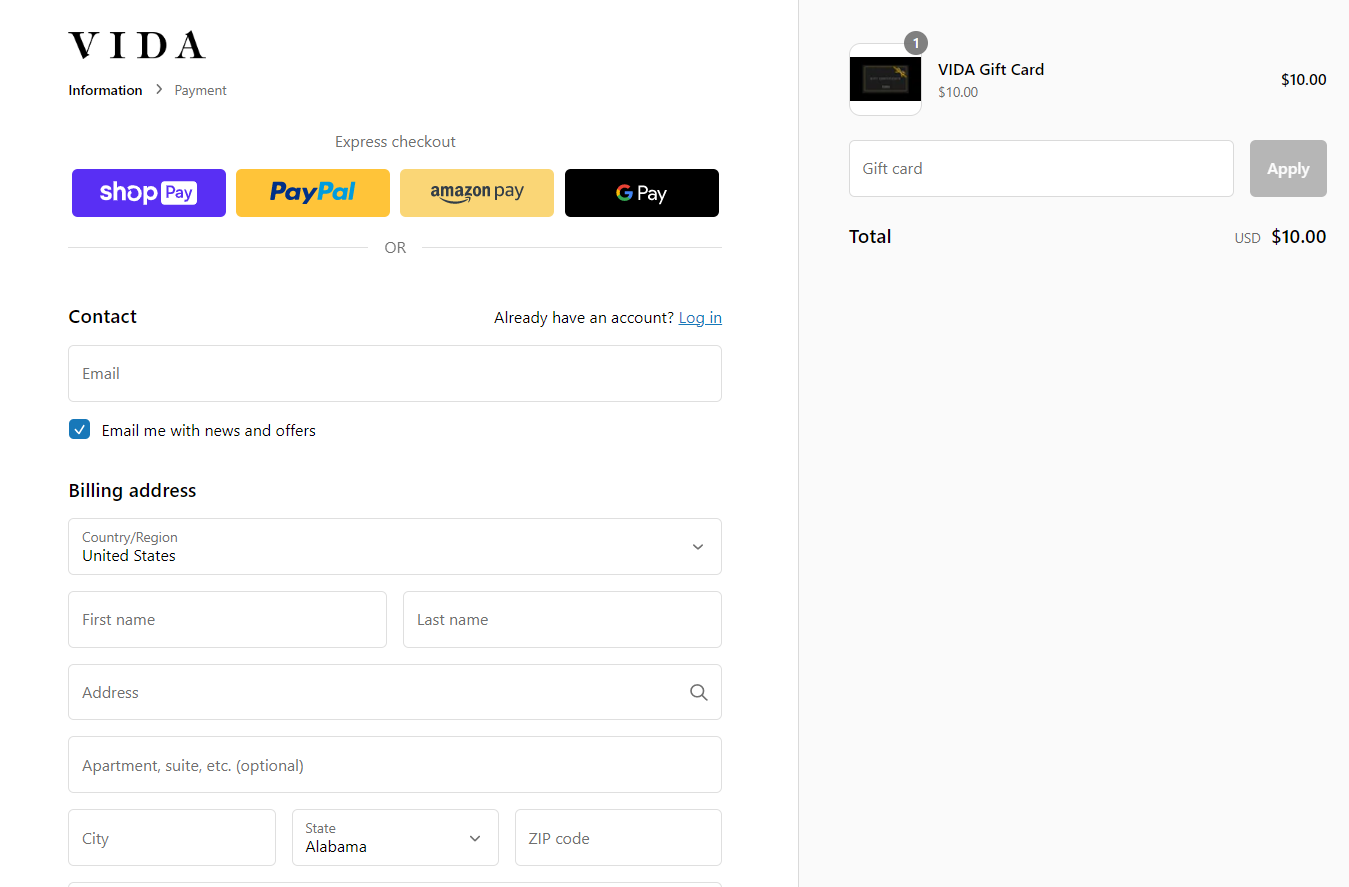Follow the Log in link
This screenshot has width=1349, height=887.
(x=700, y=318)
